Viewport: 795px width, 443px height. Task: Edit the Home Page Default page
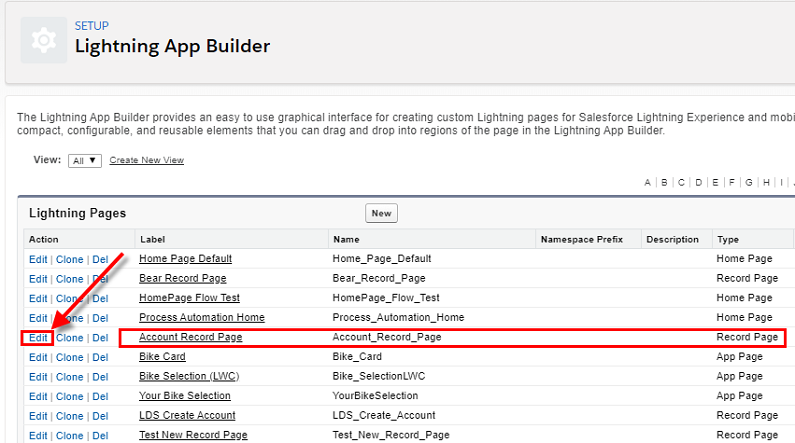pyautogui.click(x=38, y=260)
